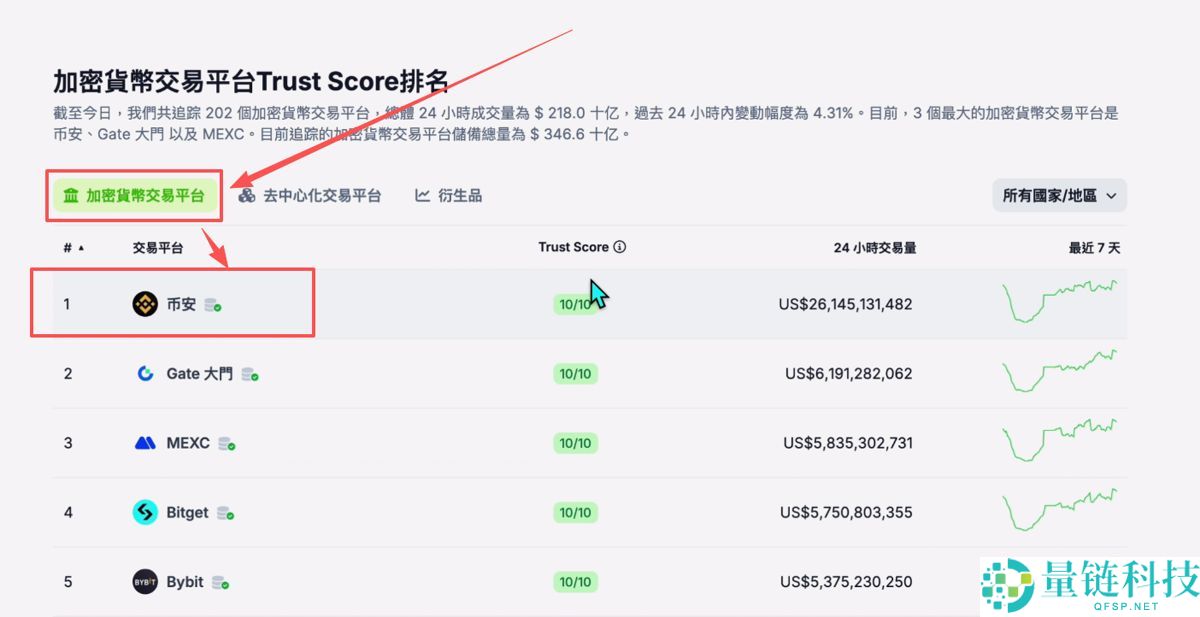This screenshot has width=1200, height=617.
Task: Click the 10/10 score badge for MEXC
Action: 575,443
